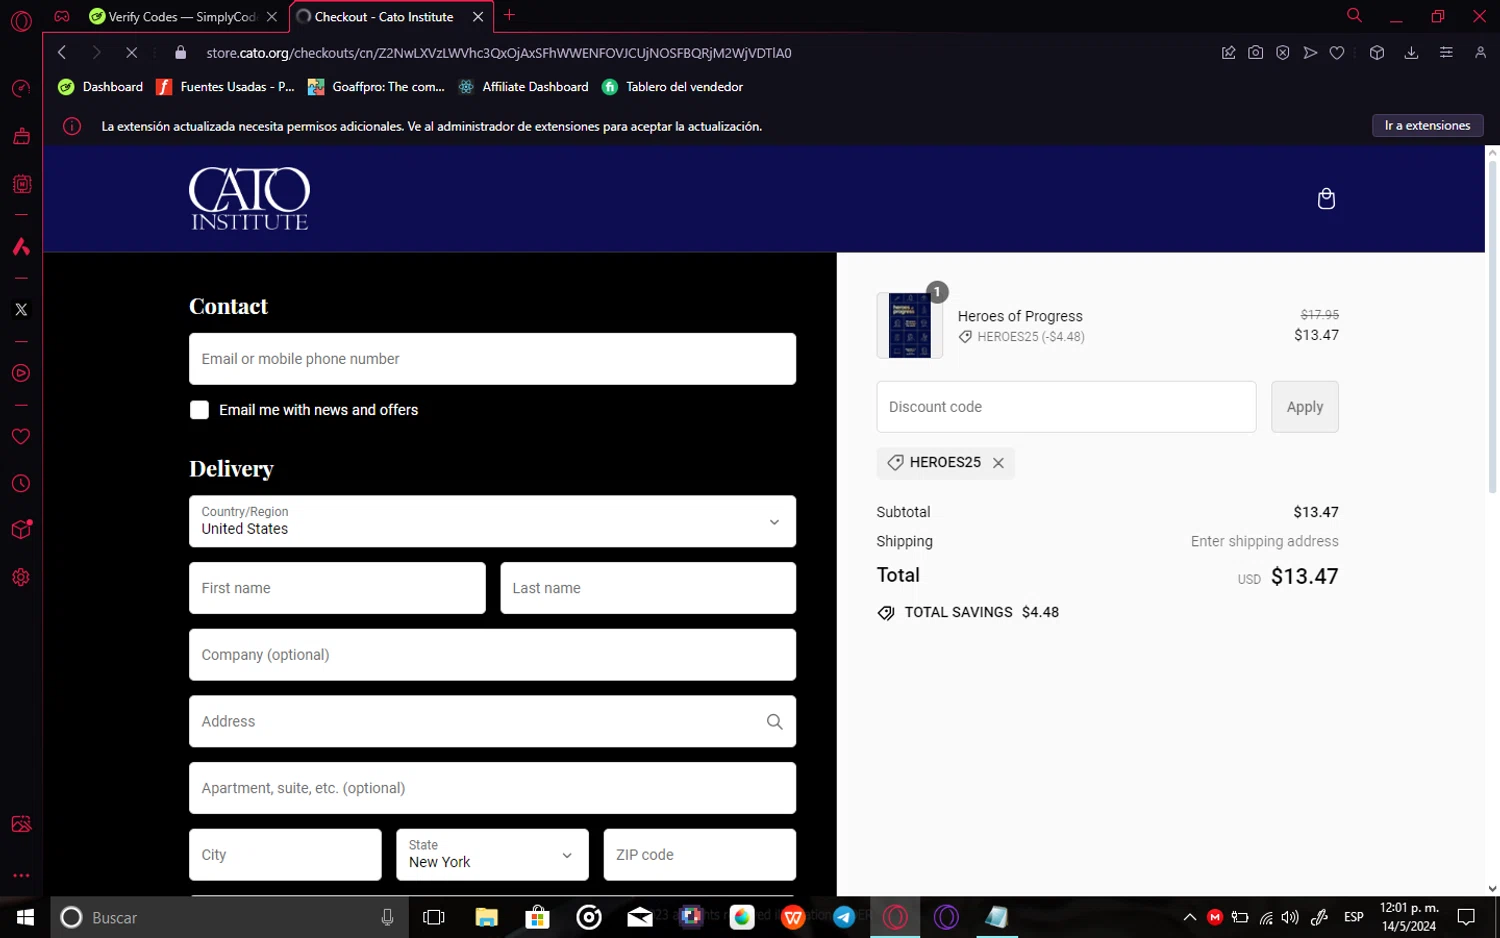The height and width of the screenshot is (938, 1500).
Task: Go back using browser back arrow
Action: pyautogui.click(x=62, y=53)
